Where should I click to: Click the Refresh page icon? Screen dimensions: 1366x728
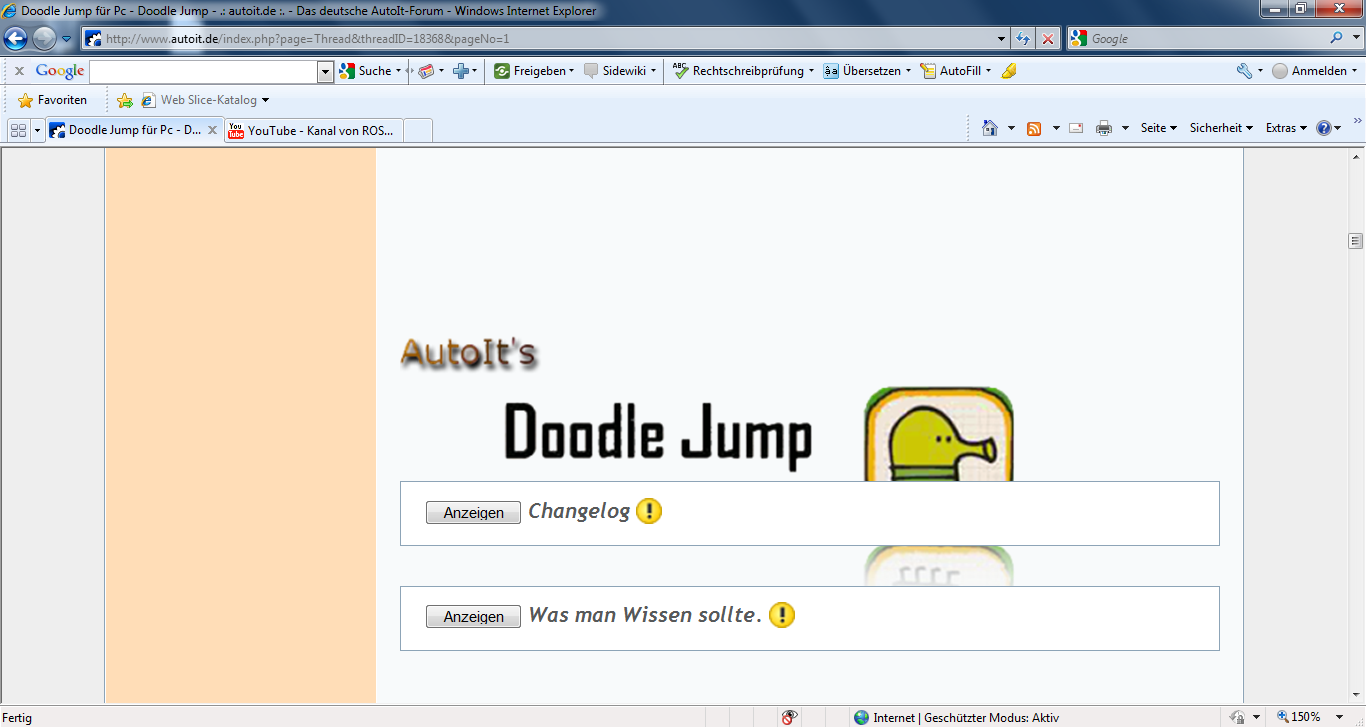(1023, 39)
